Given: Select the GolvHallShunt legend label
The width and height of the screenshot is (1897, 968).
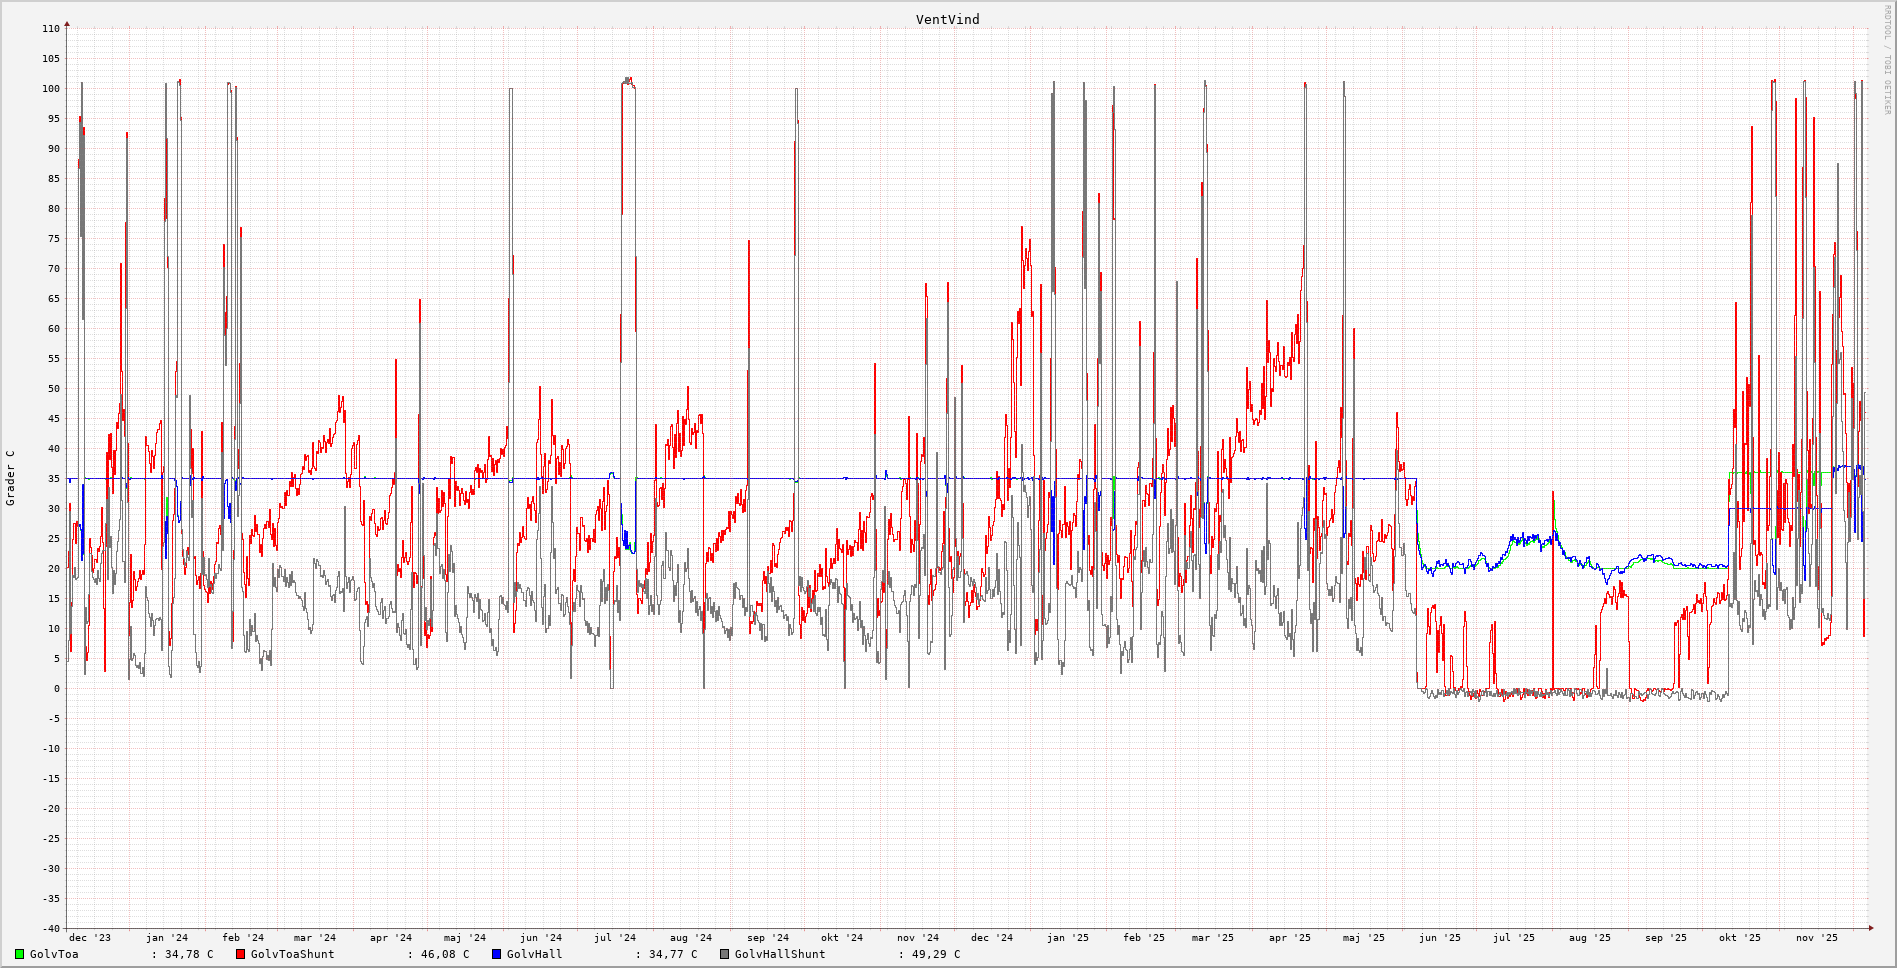Looking at the screenshot, I should [780, 954].
